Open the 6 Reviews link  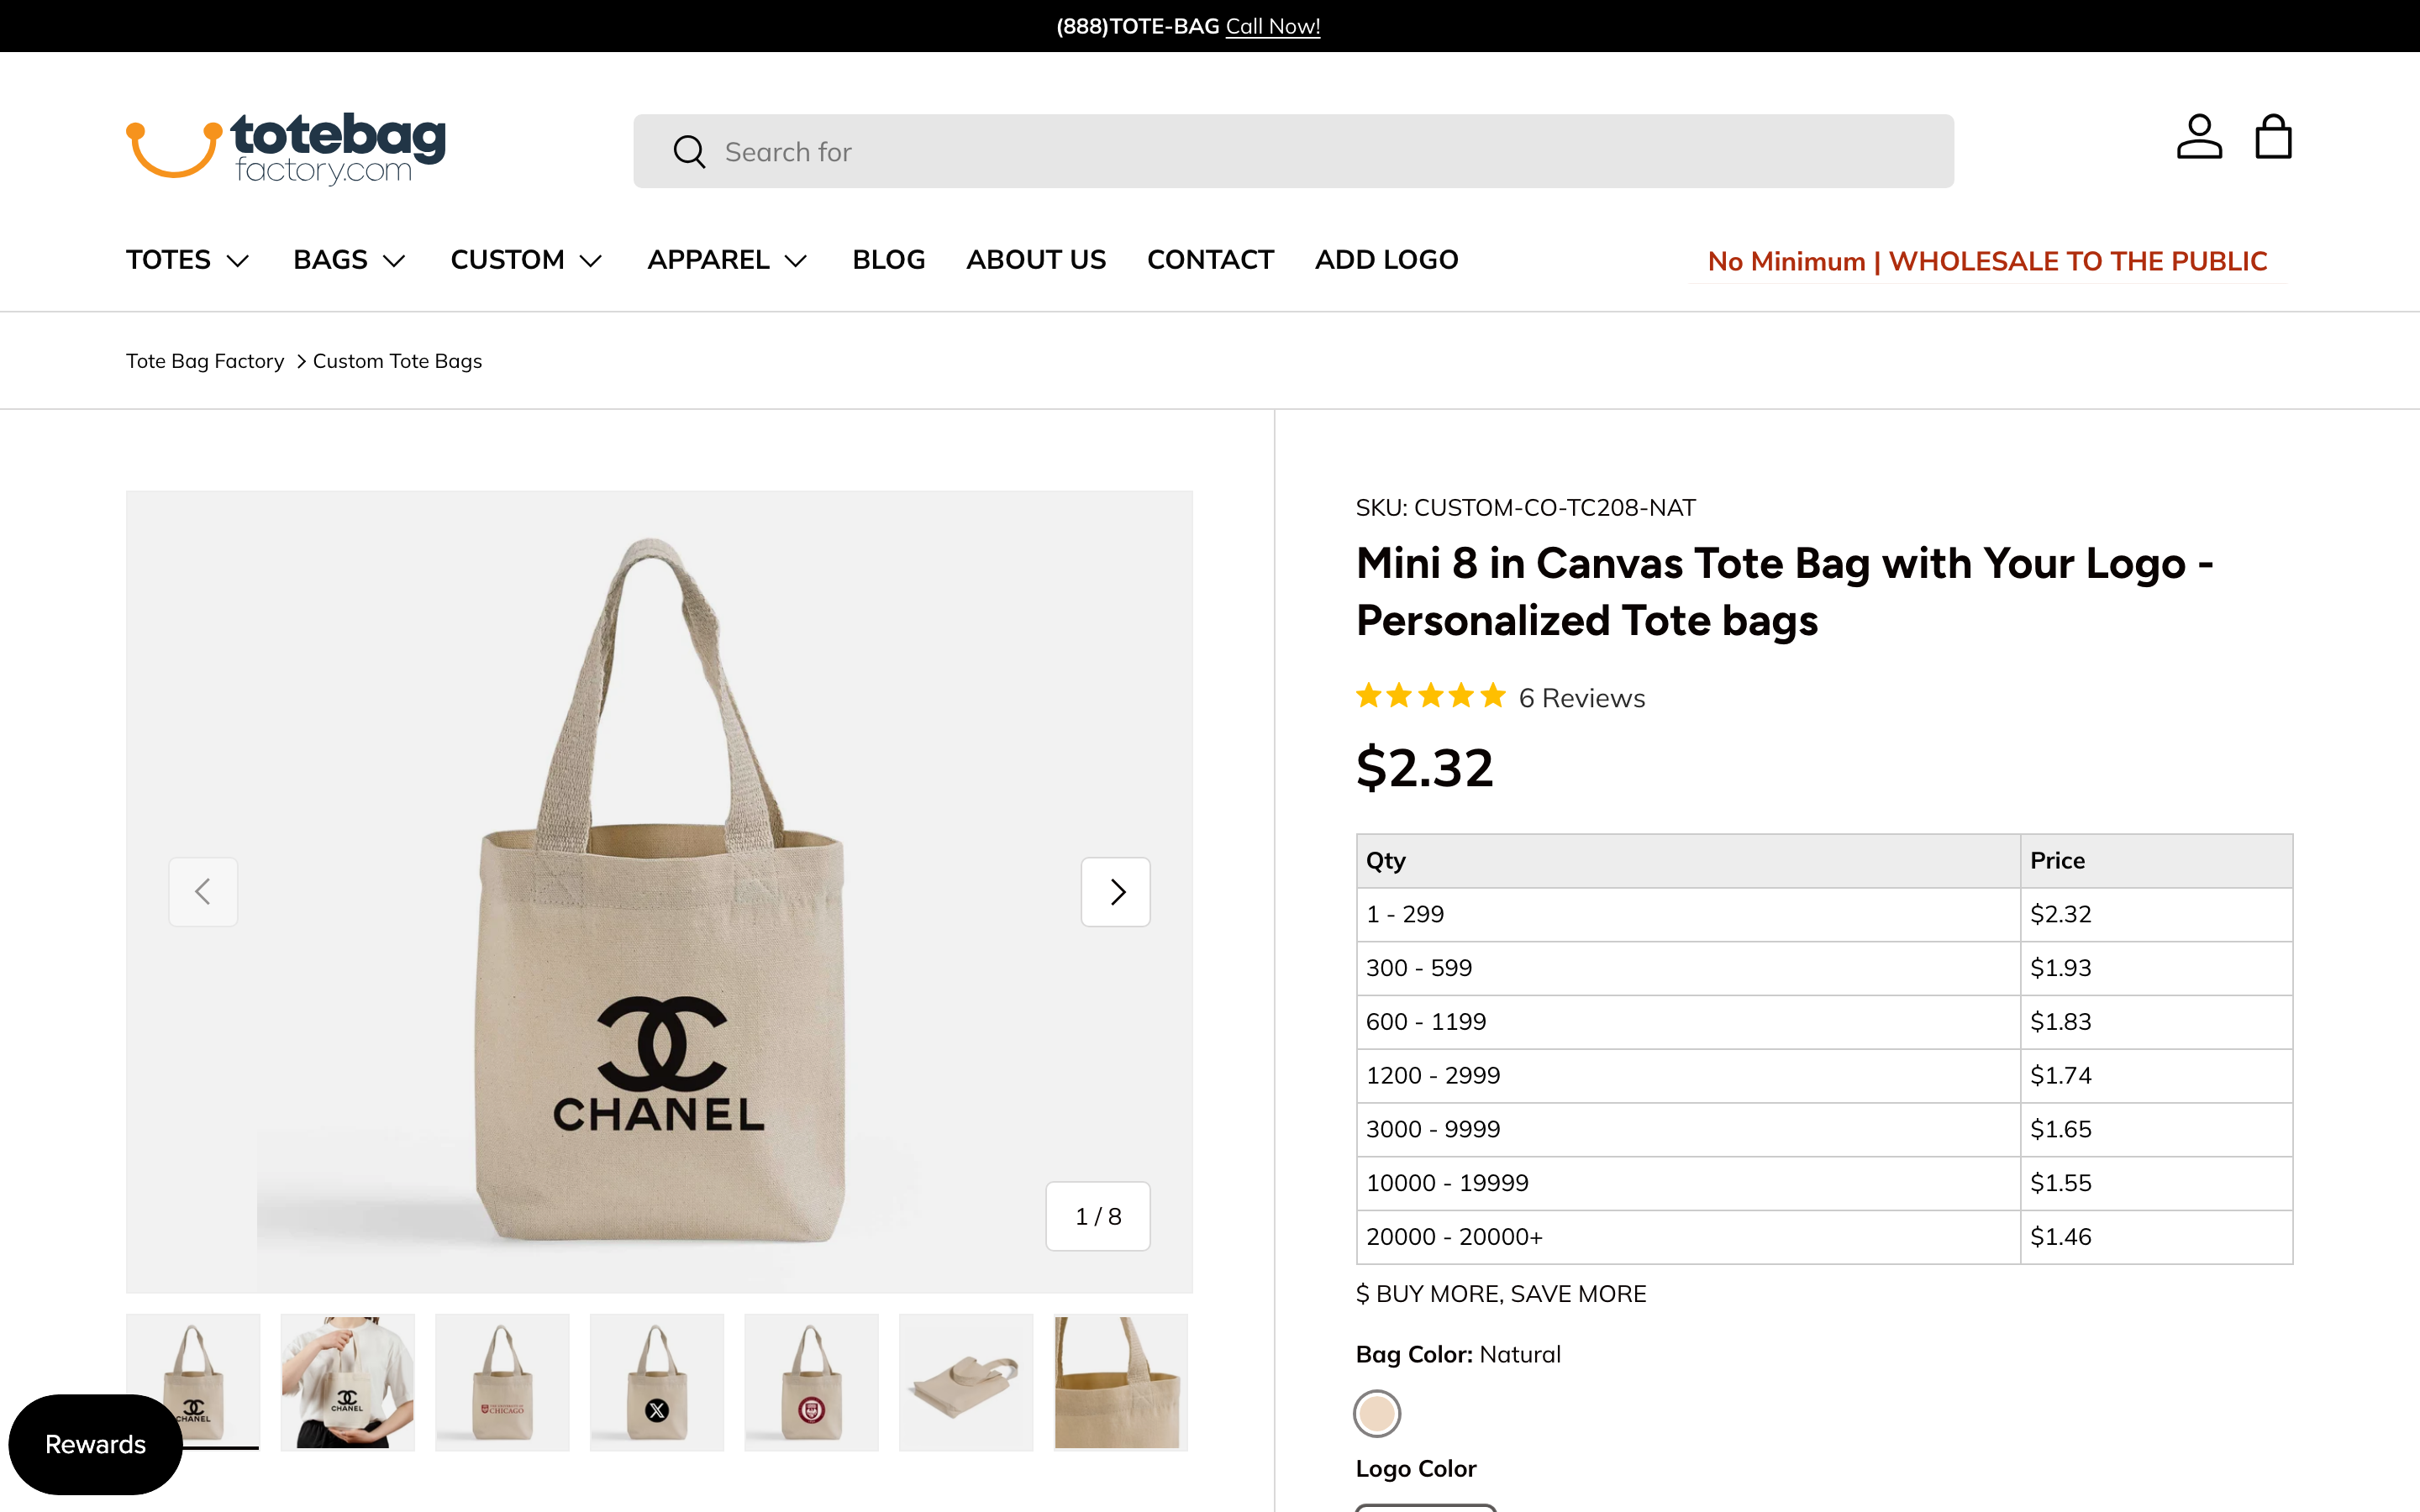click(x=1582, y=698)
